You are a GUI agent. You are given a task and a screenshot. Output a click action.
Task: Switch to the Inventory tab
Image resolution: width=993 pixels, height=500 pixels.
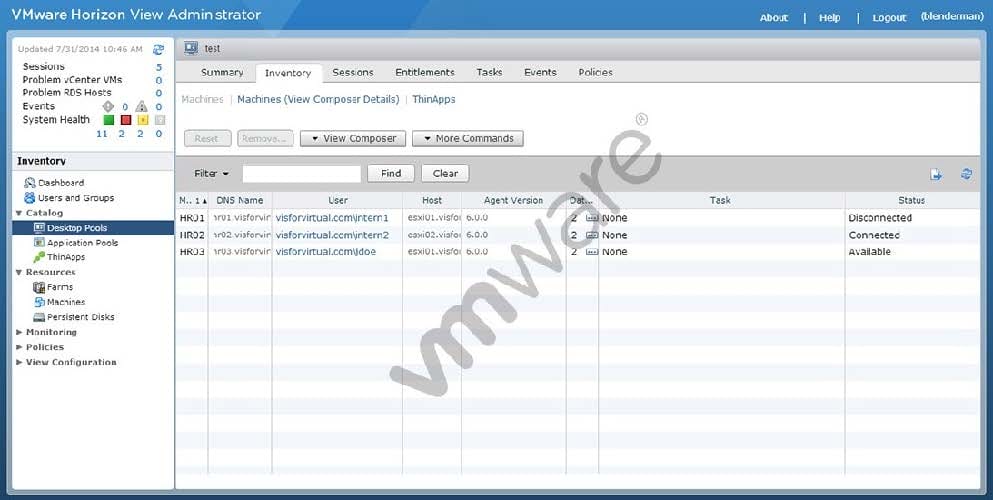(288, 73)
